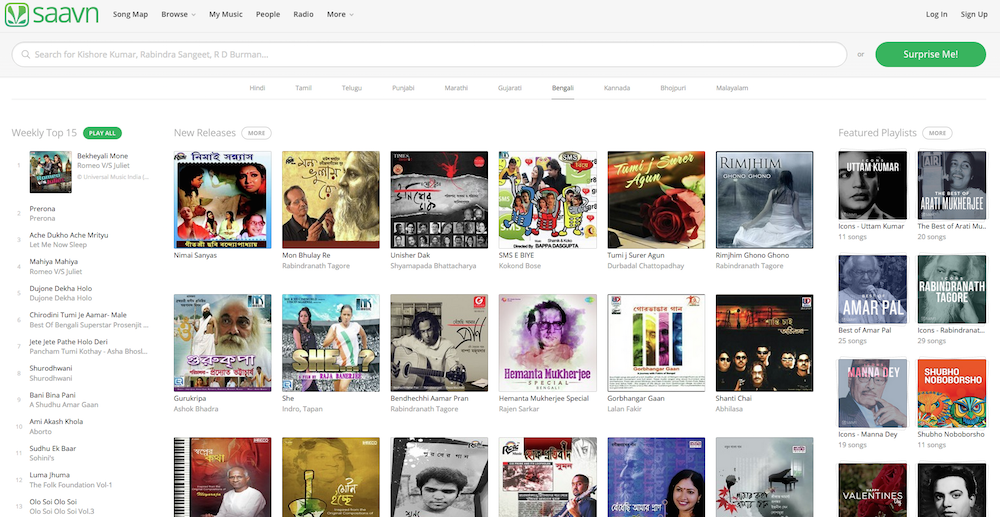Viewport: 1000px width, 517px height.
Task: Open the Radio menu item
Action: (303, 15)
